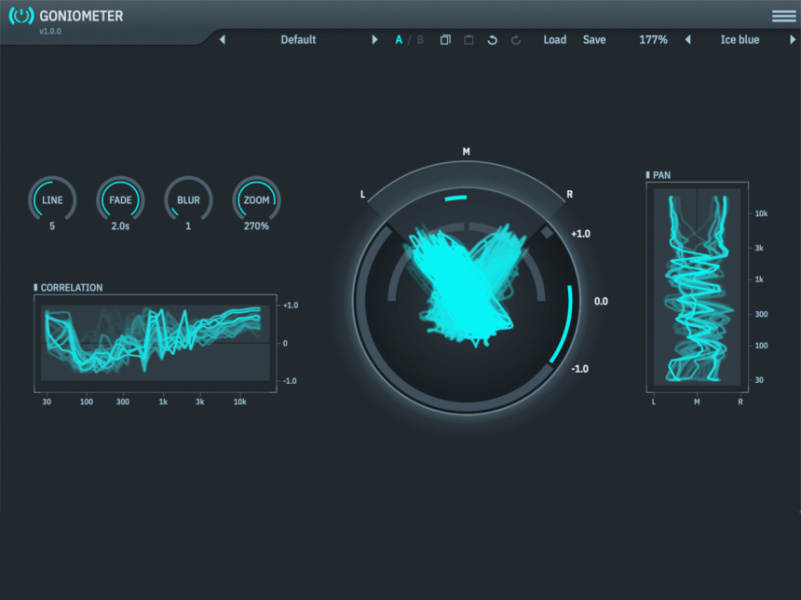Click the Fade knob
Screen dimensions: 801x600
120,200
